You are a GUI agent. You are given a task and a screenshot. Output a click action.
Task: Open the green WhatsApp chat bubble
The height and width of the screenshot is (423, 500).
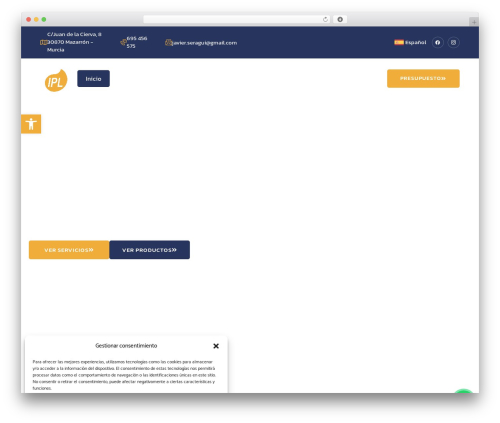click(464, 391)
